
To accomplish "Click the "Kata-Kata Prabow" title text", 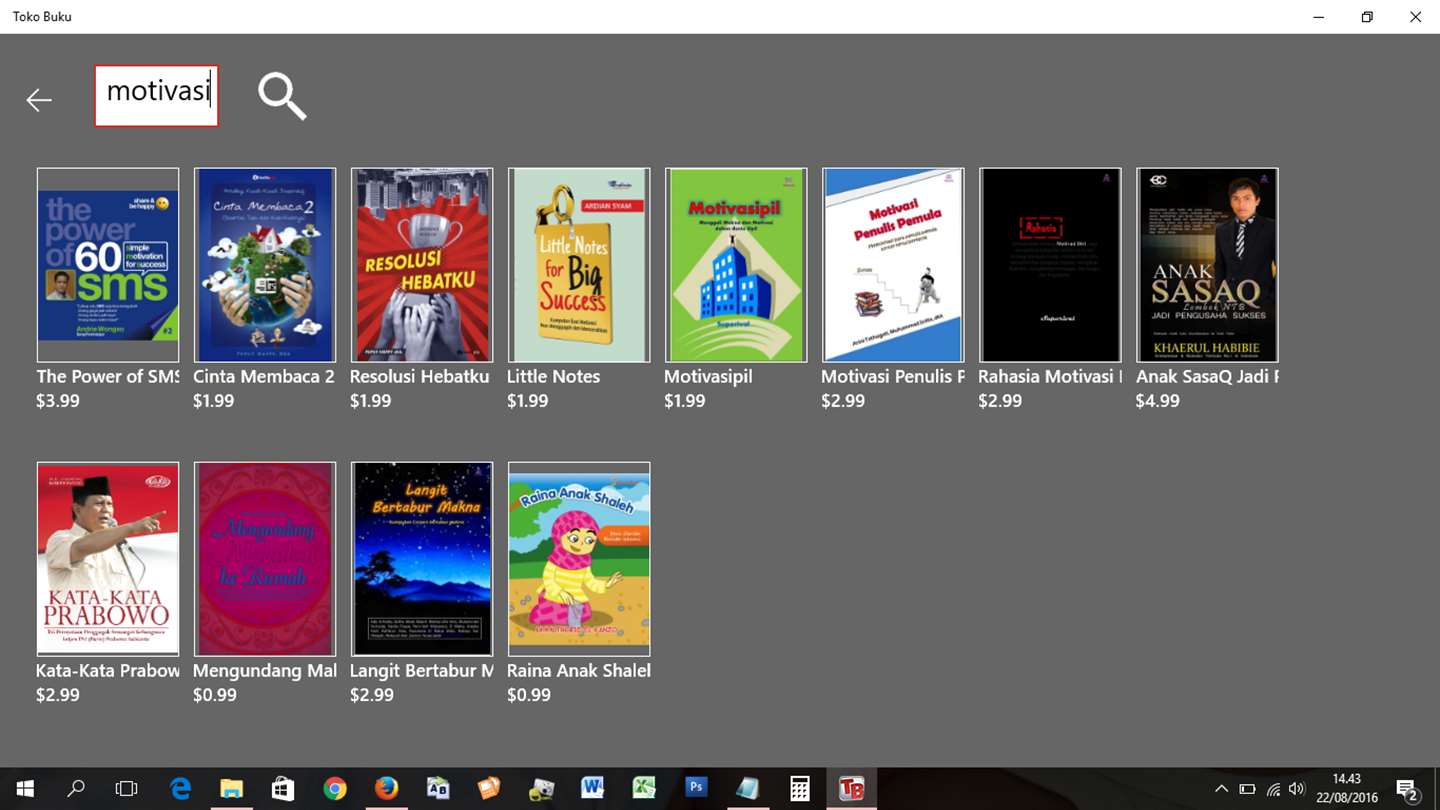I will 108,671.
